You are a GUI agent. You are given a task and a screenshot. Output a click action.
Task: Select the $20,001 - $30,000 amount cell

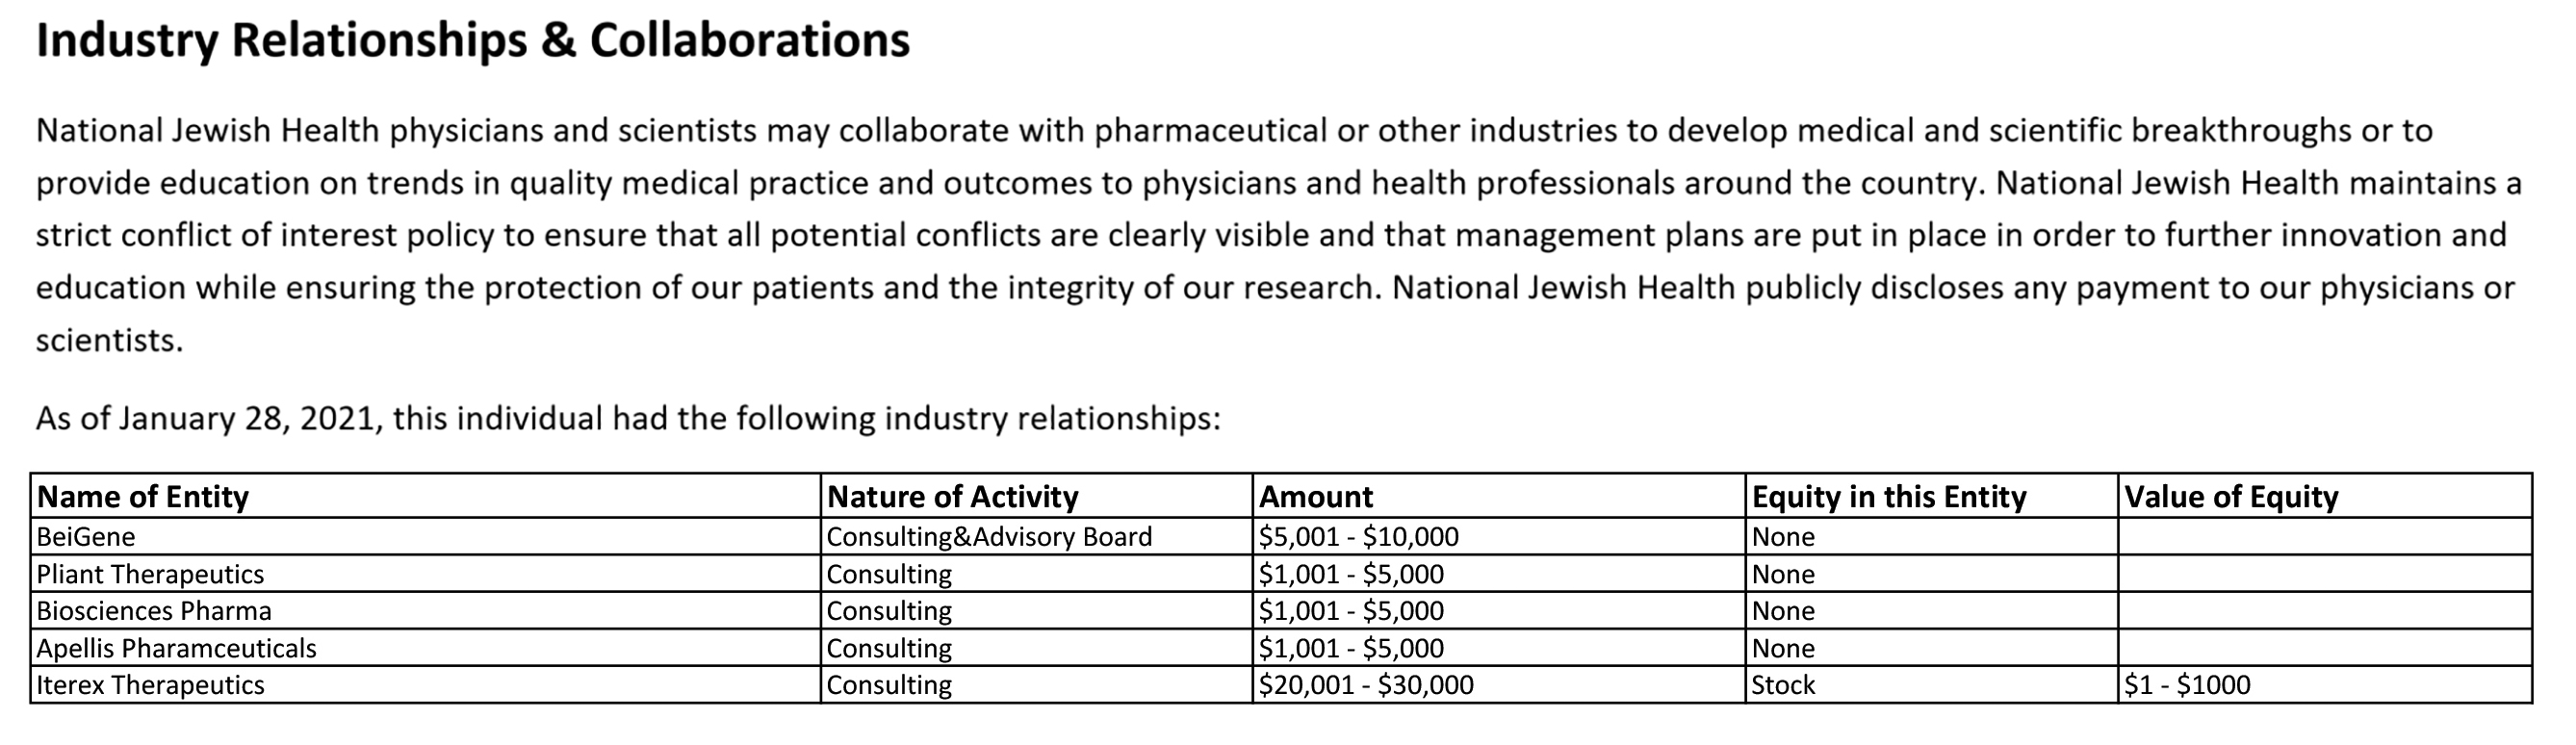1365,685
